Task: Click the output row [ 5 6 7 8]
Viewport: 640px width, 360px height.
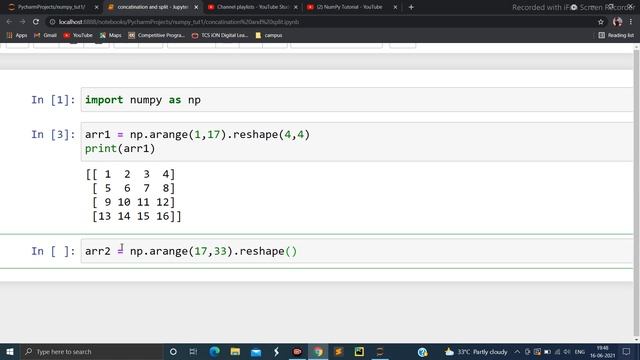Action: 133,188
